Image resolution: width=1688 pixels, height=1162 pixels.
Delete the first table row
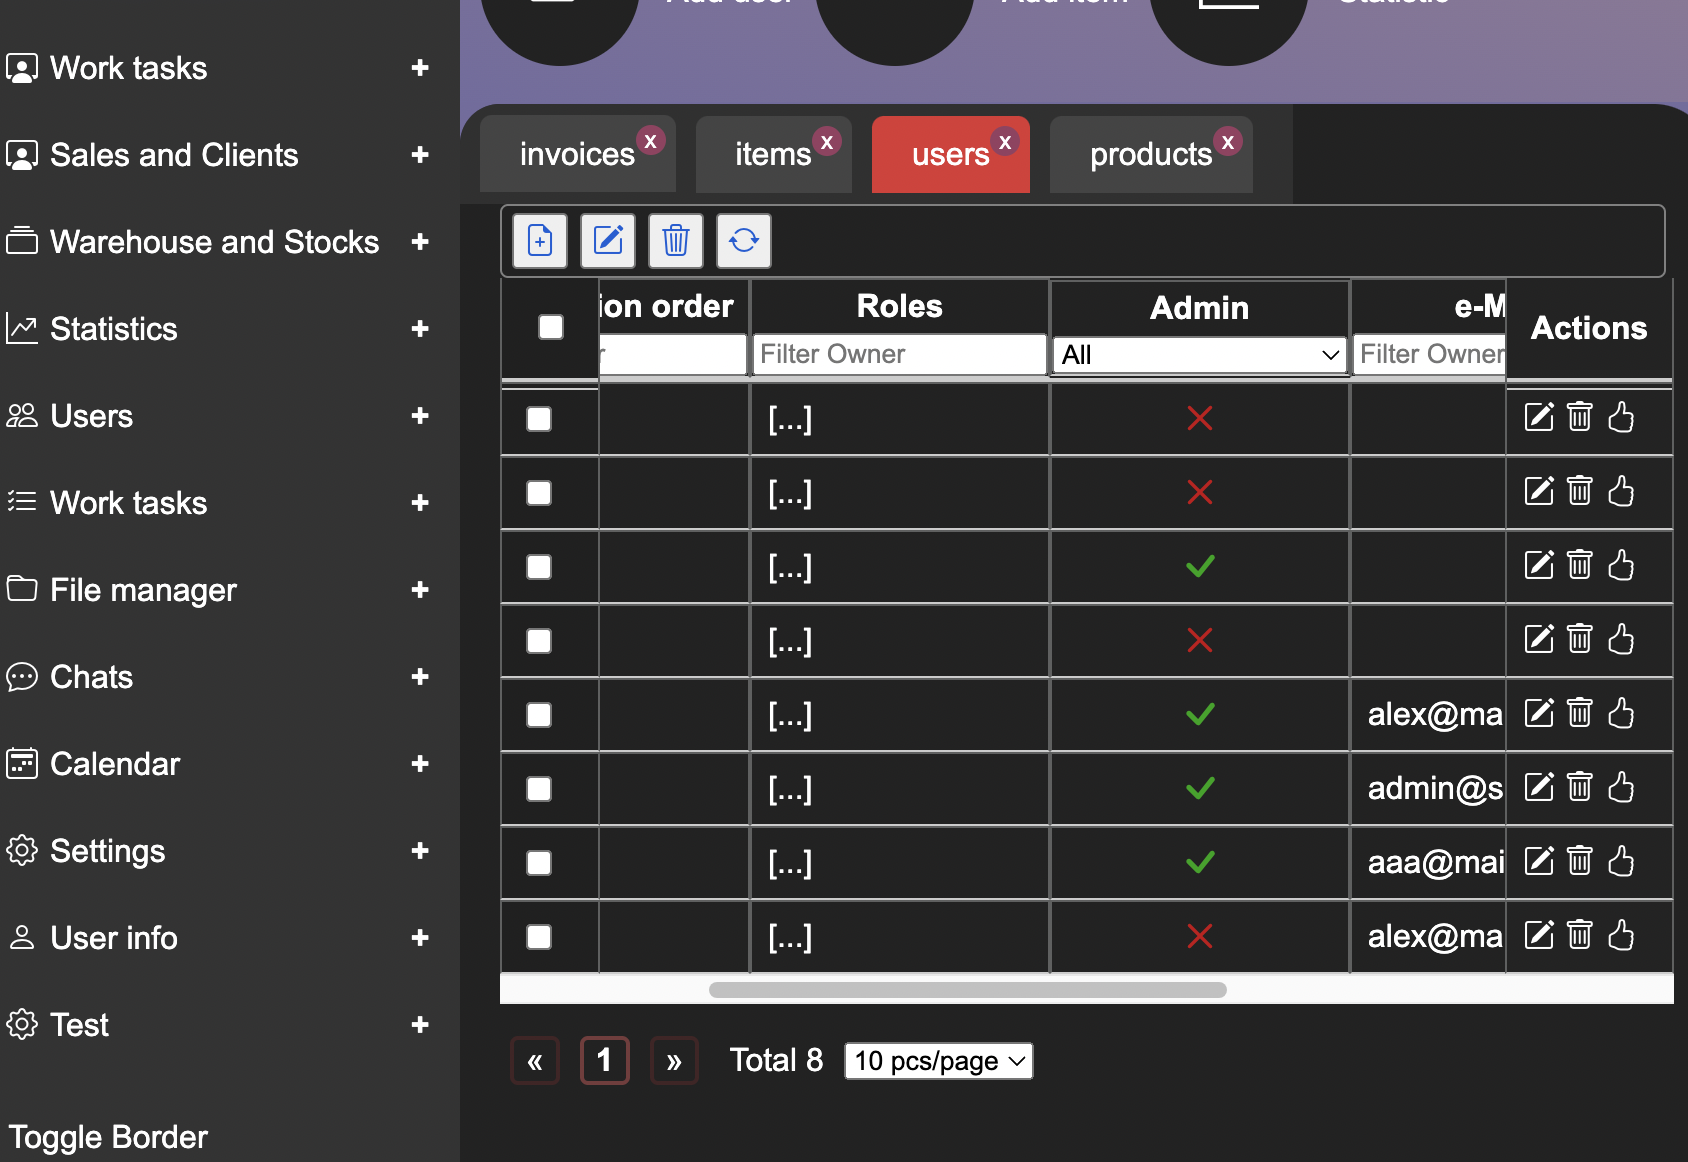pos(1580,417)
